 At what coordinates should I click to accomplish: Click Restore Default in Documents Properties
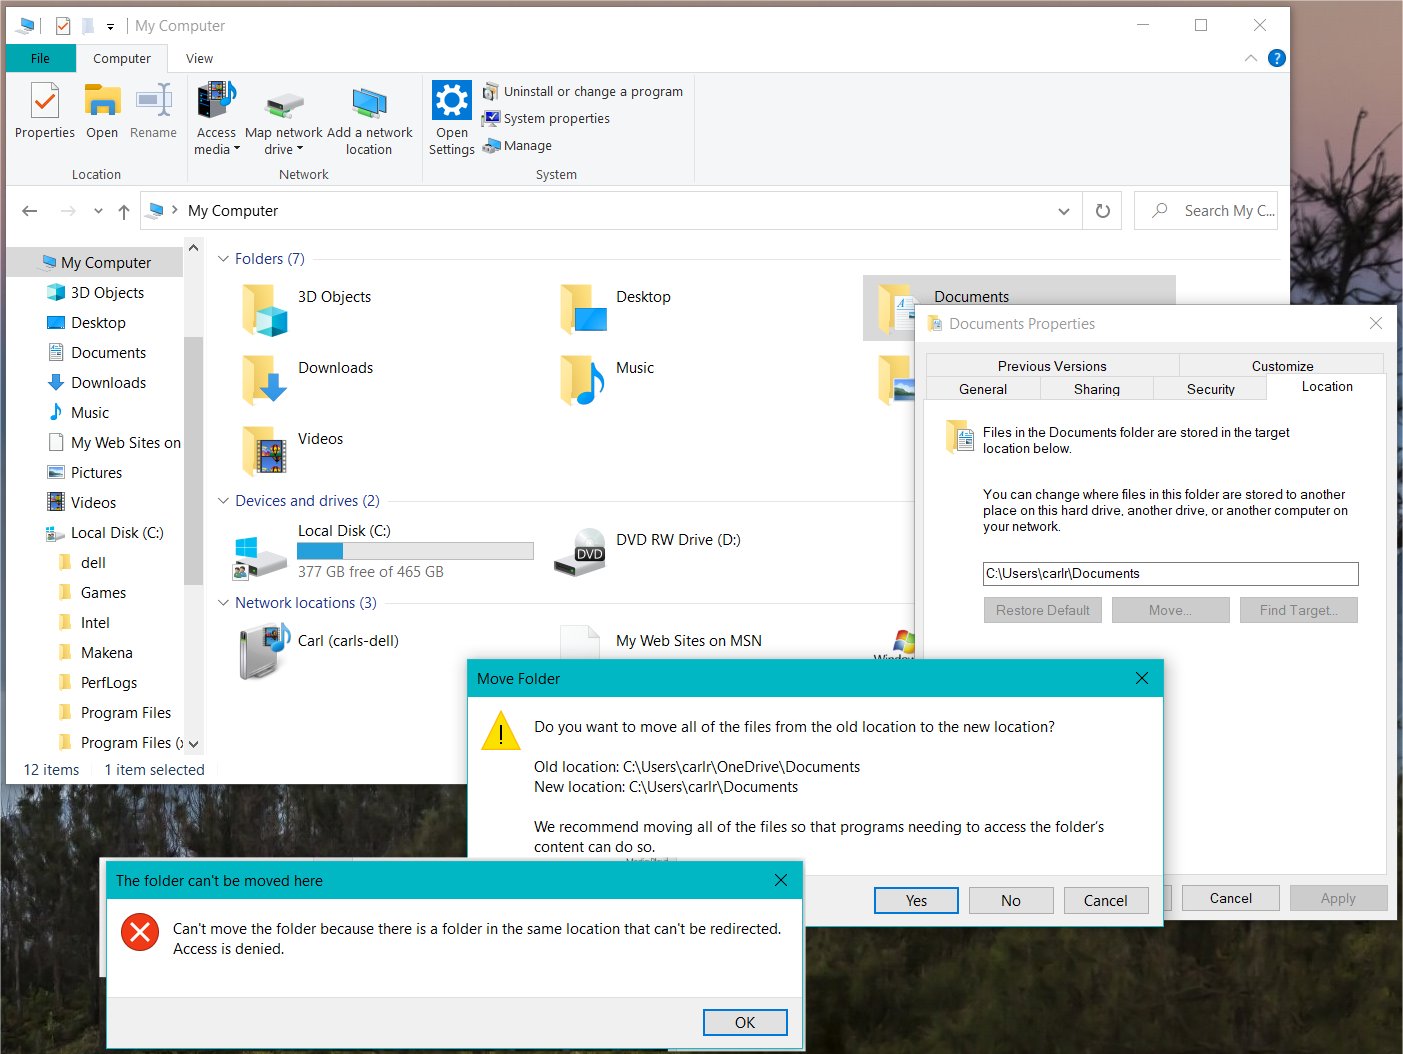1042,609
